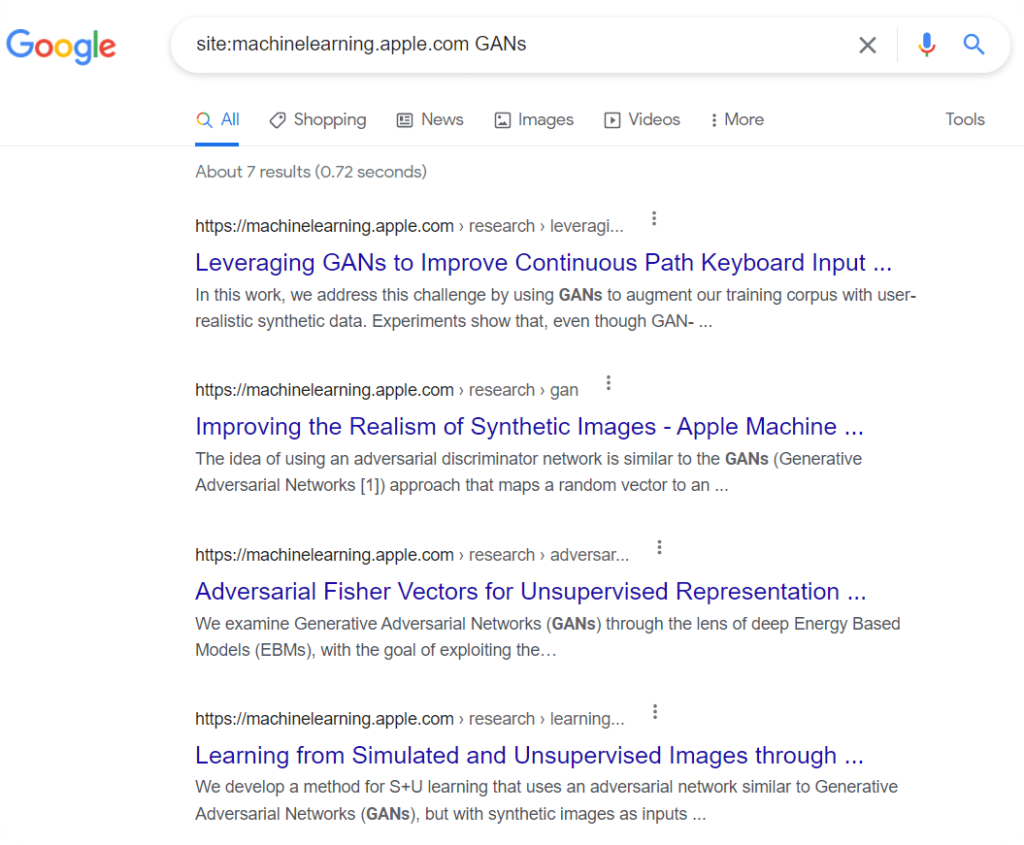Screen dimensions: 1024x845
Task: Open Adversarial Fisher Vectors for Unsupervised Representation link
Action: coord(531,592)
